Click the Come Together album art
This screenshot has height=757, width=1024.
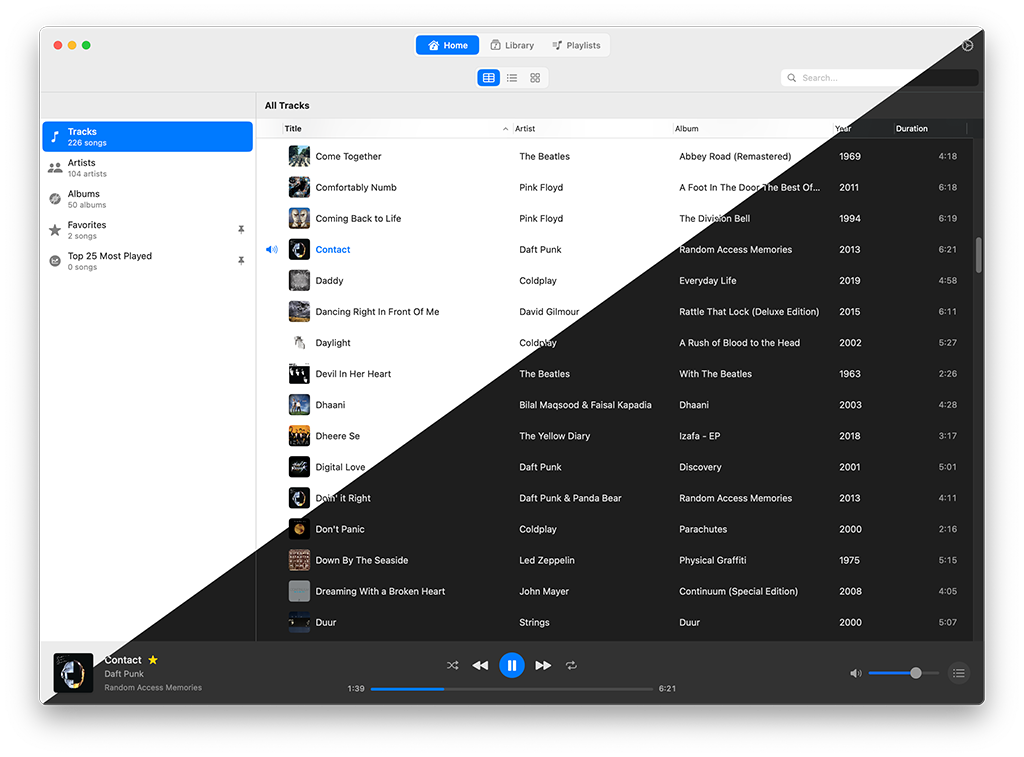click(299, 156)
